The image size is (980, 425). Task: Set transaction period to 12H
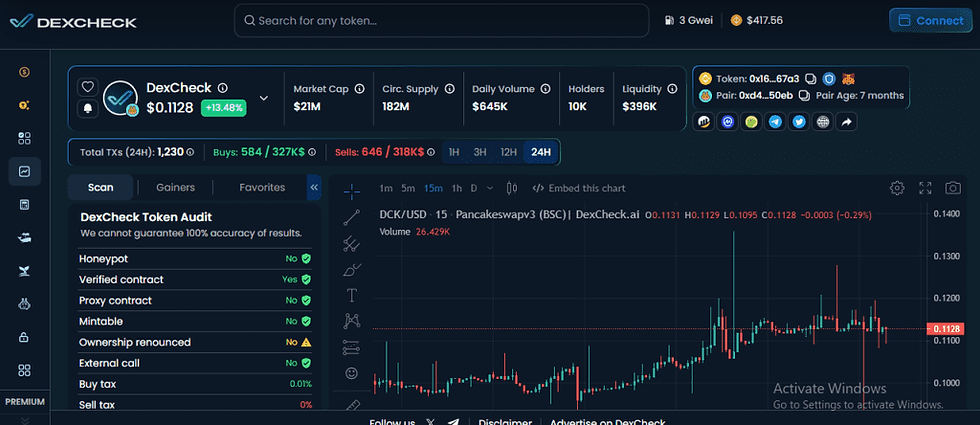coord(508,152)
